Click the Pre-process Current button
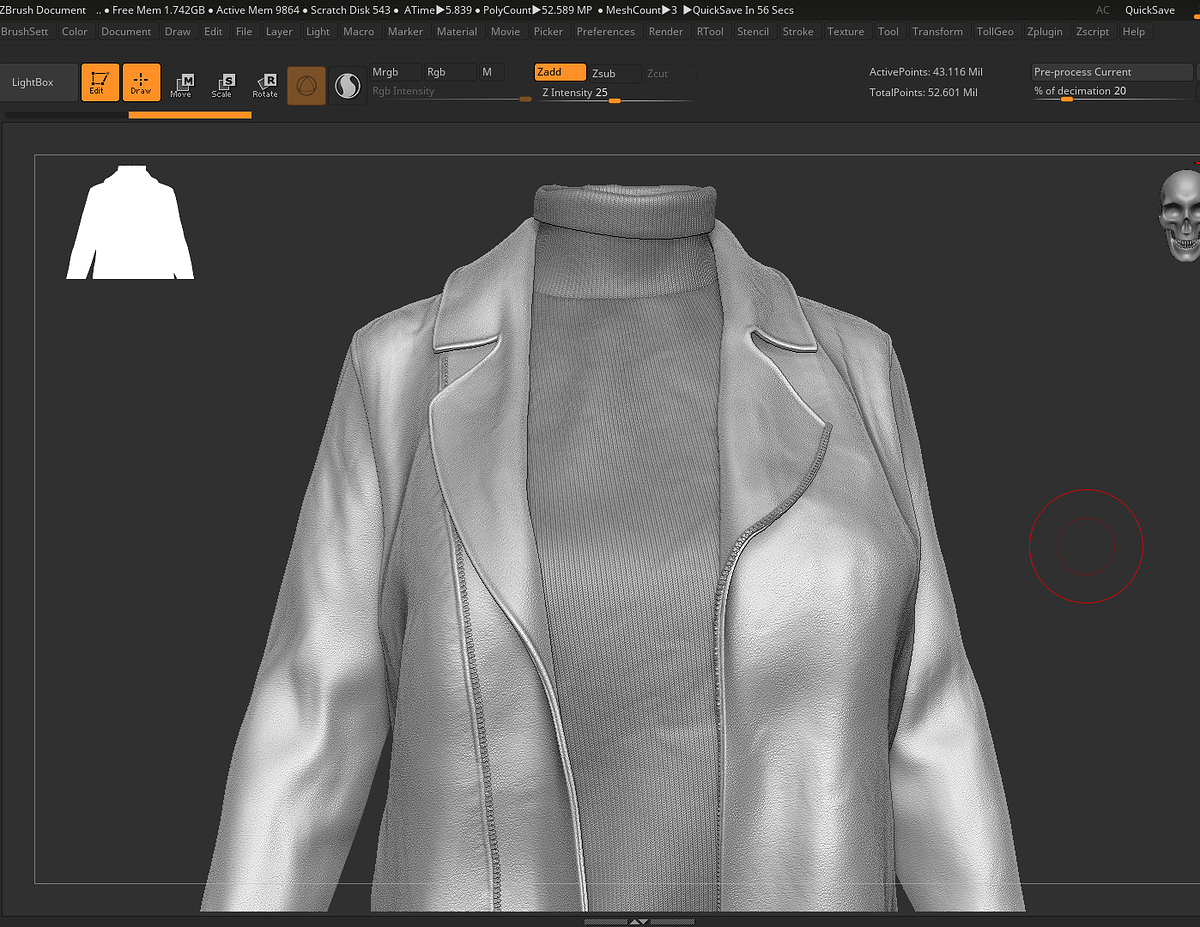Image resolution: width=1200 pixels, height=927 pixels. 1112,72
